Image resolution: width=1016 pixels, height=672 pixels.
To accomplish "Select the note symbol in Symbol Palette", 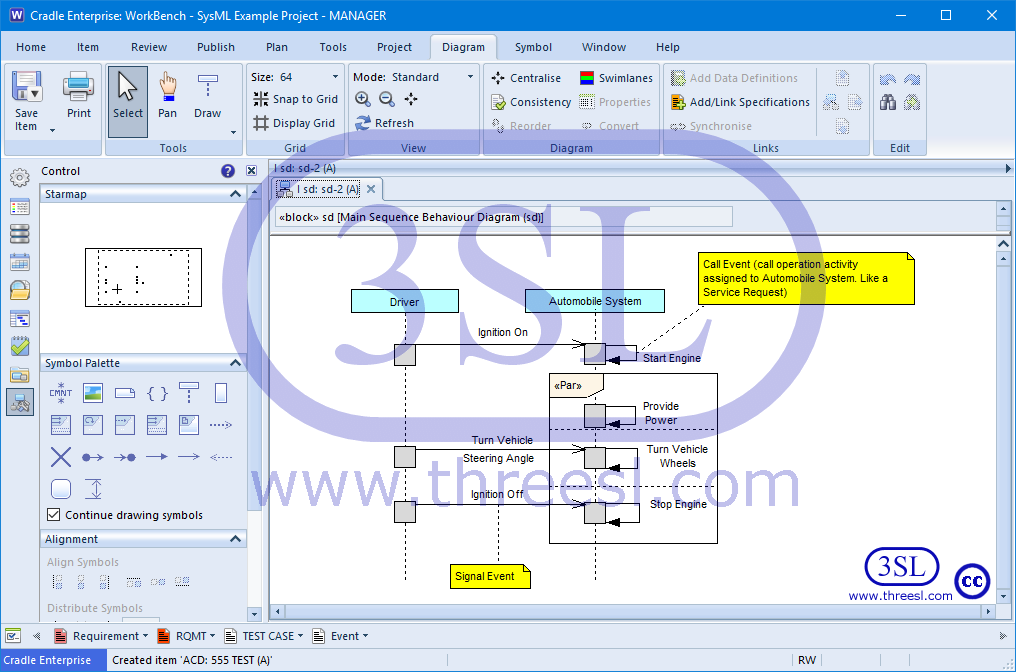I will tap(124, 393).
